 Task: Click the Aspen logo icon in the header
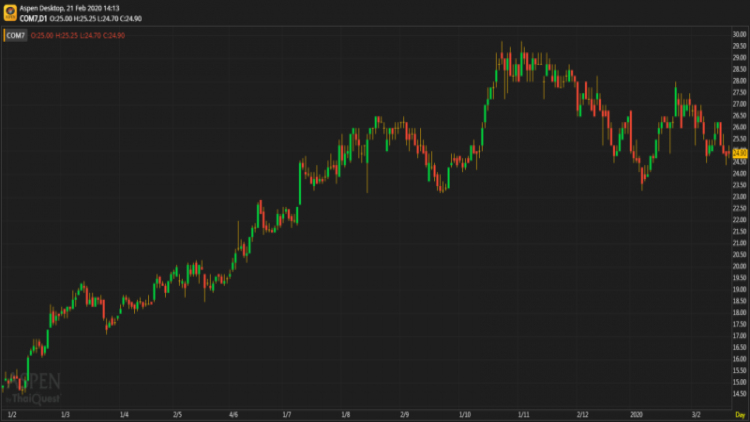[10, 13]
